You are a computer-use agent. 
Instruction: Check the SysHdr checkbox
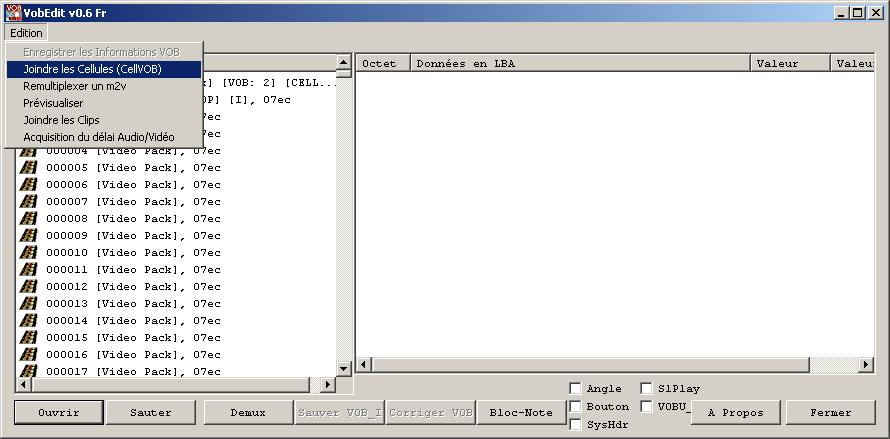coord(575,425)
